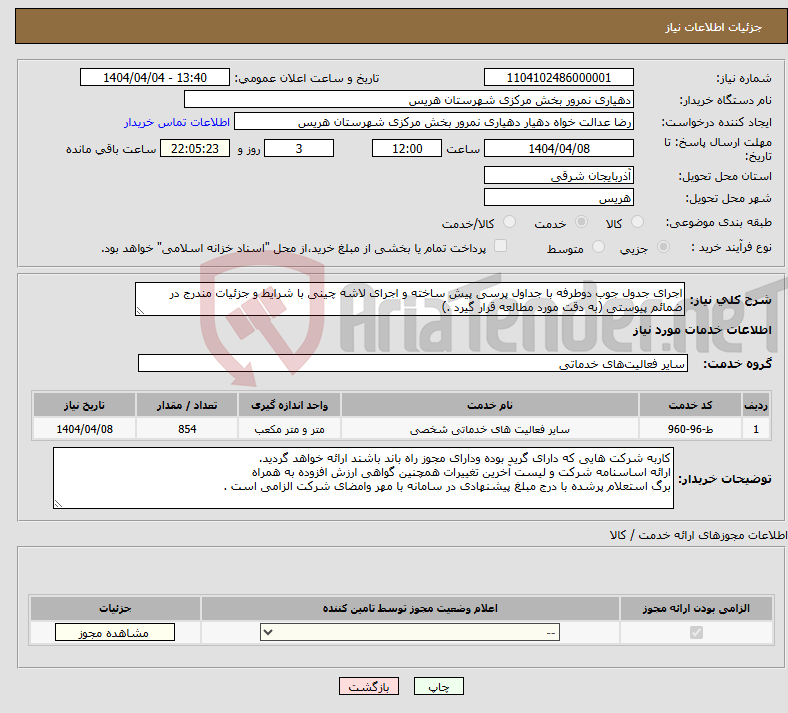Click the اعلام وضعیت مجوز توسط تامین کننده header
Image resolution: width=788 pixels, height=713 pixels.
tap(410, 608)
